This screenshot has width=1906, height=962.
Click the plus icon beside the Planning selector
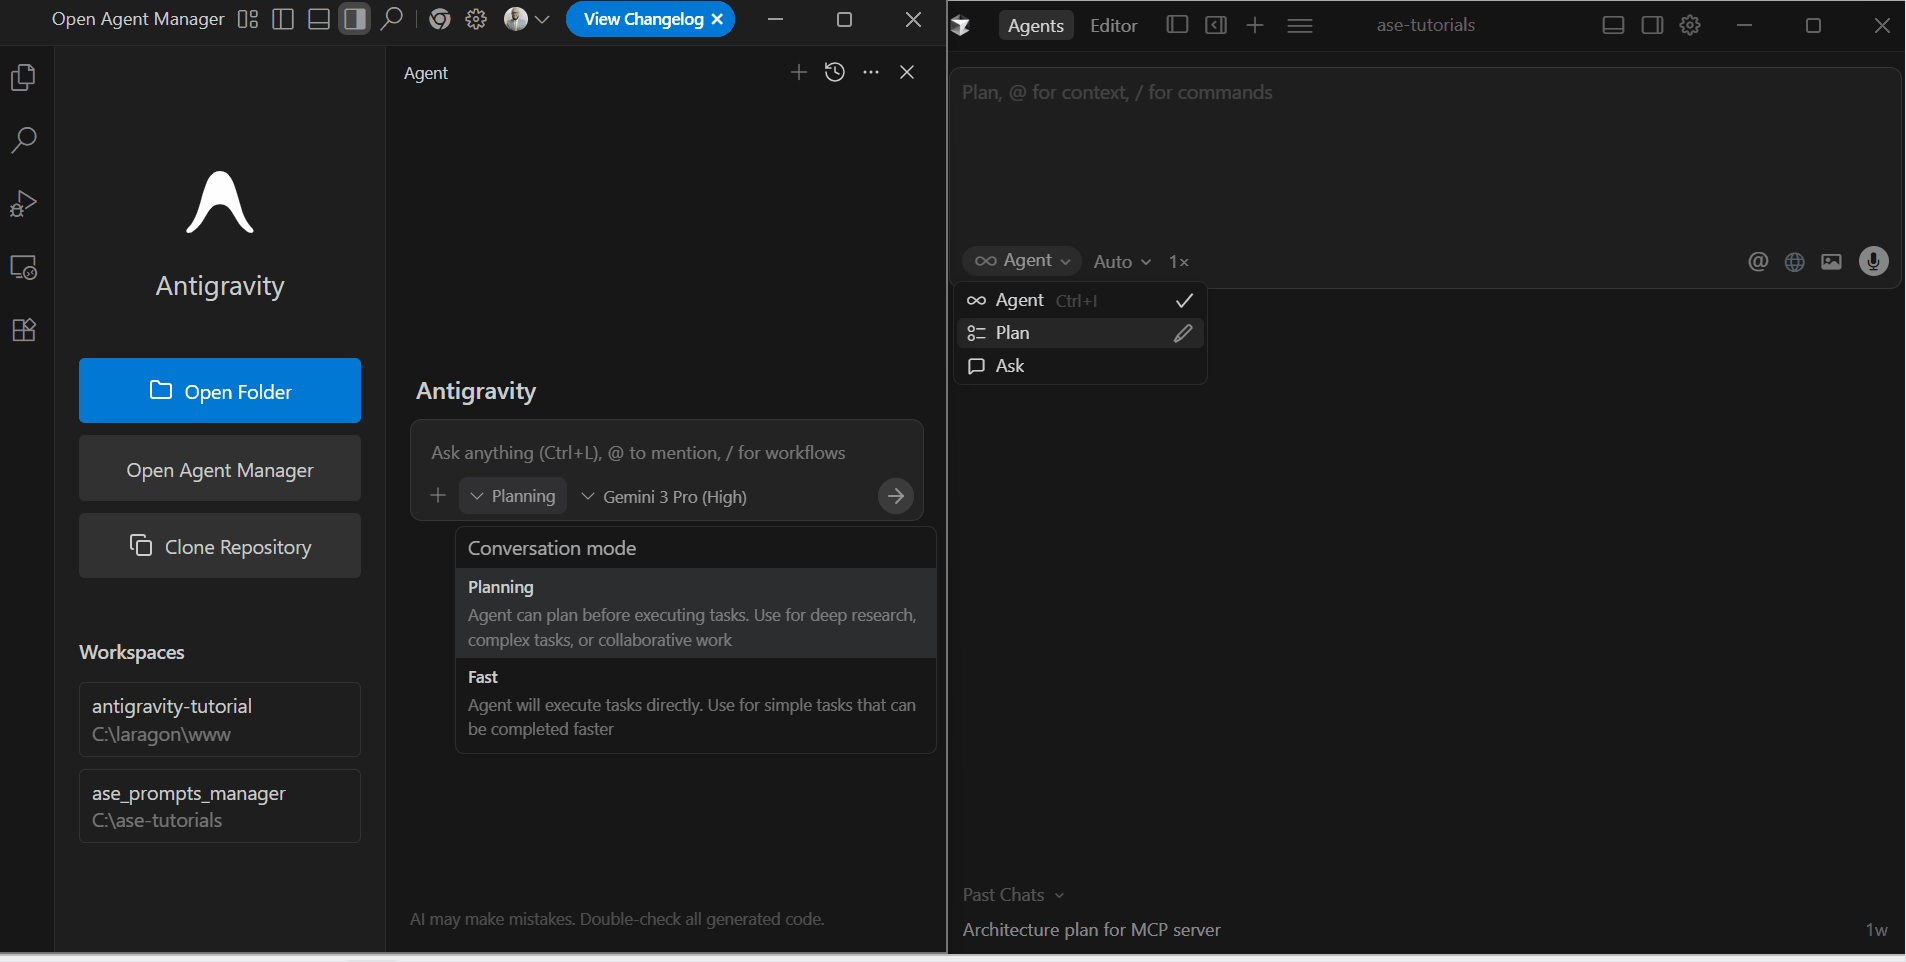(438, 495)
